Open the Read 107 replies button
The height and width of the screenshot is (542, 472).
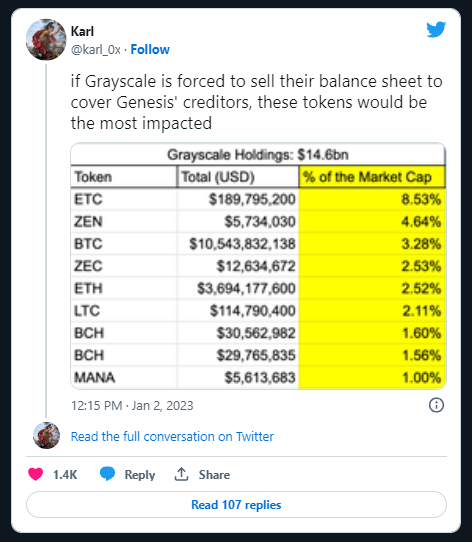tap(236, 505)
